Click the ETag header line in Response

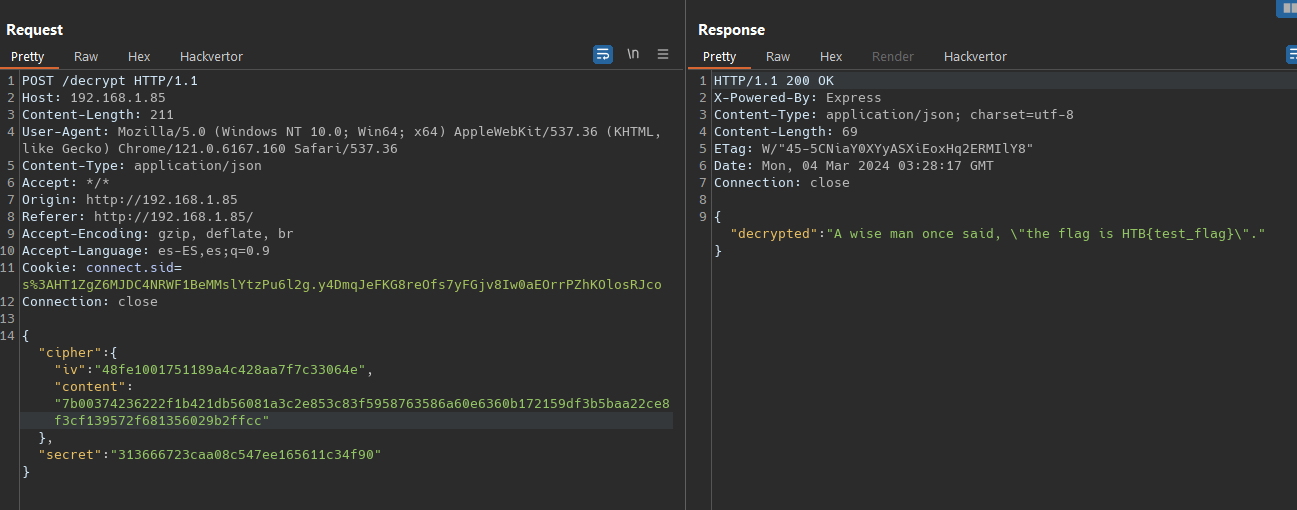coord(873,149)
